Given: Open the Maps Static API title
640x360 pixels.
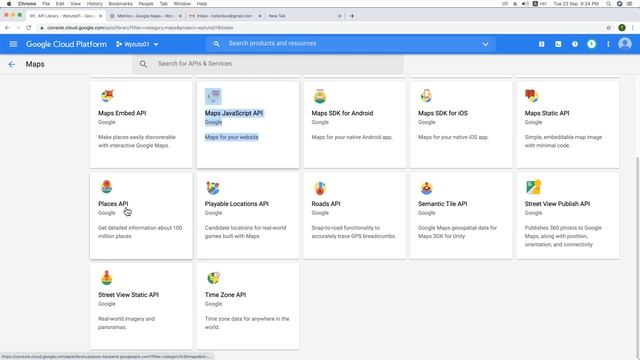Looking at the screenshot, I should click(x=547, y=113).
